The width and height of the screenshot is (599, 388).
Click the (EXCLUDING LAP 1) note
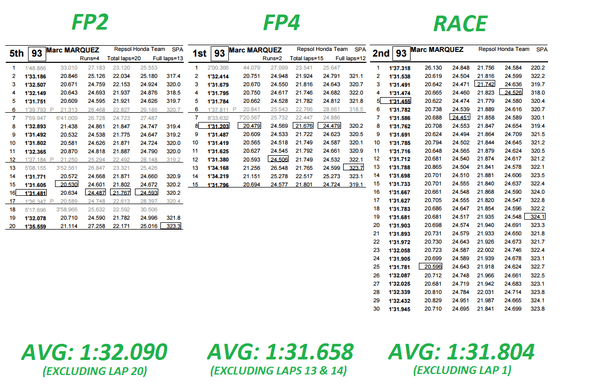[x=462, y=370]
